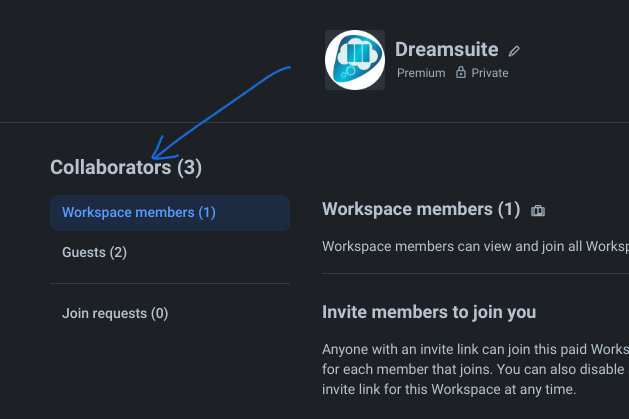Click the Dreamsuite workspace logo

[x=354, y=60]
